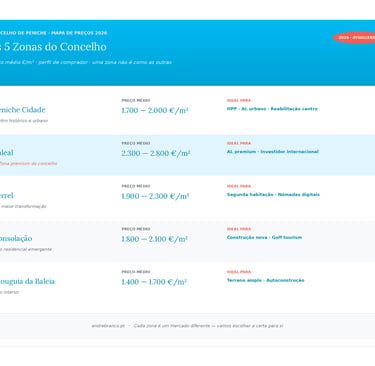The image size is (375, 366).
Task: Open the andrebranco.pt footer link
Action: coord(108,326)
